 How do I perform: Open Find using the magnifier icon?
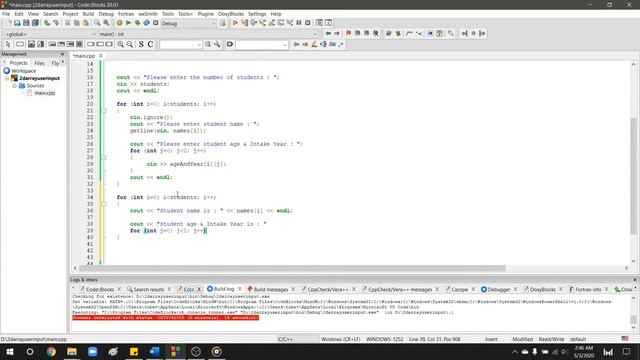(x=97, y=23)
